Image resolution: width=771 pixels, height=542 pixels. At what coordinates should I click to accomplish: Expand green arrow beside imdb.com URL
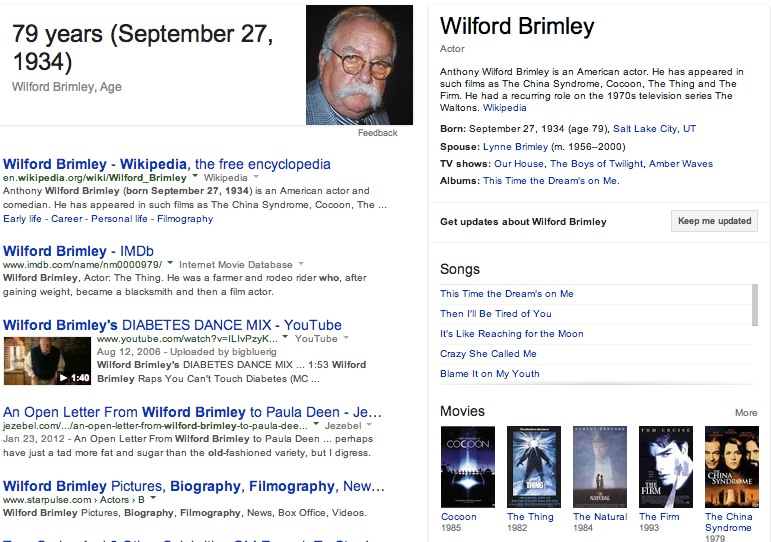click(x=170, y=263)
